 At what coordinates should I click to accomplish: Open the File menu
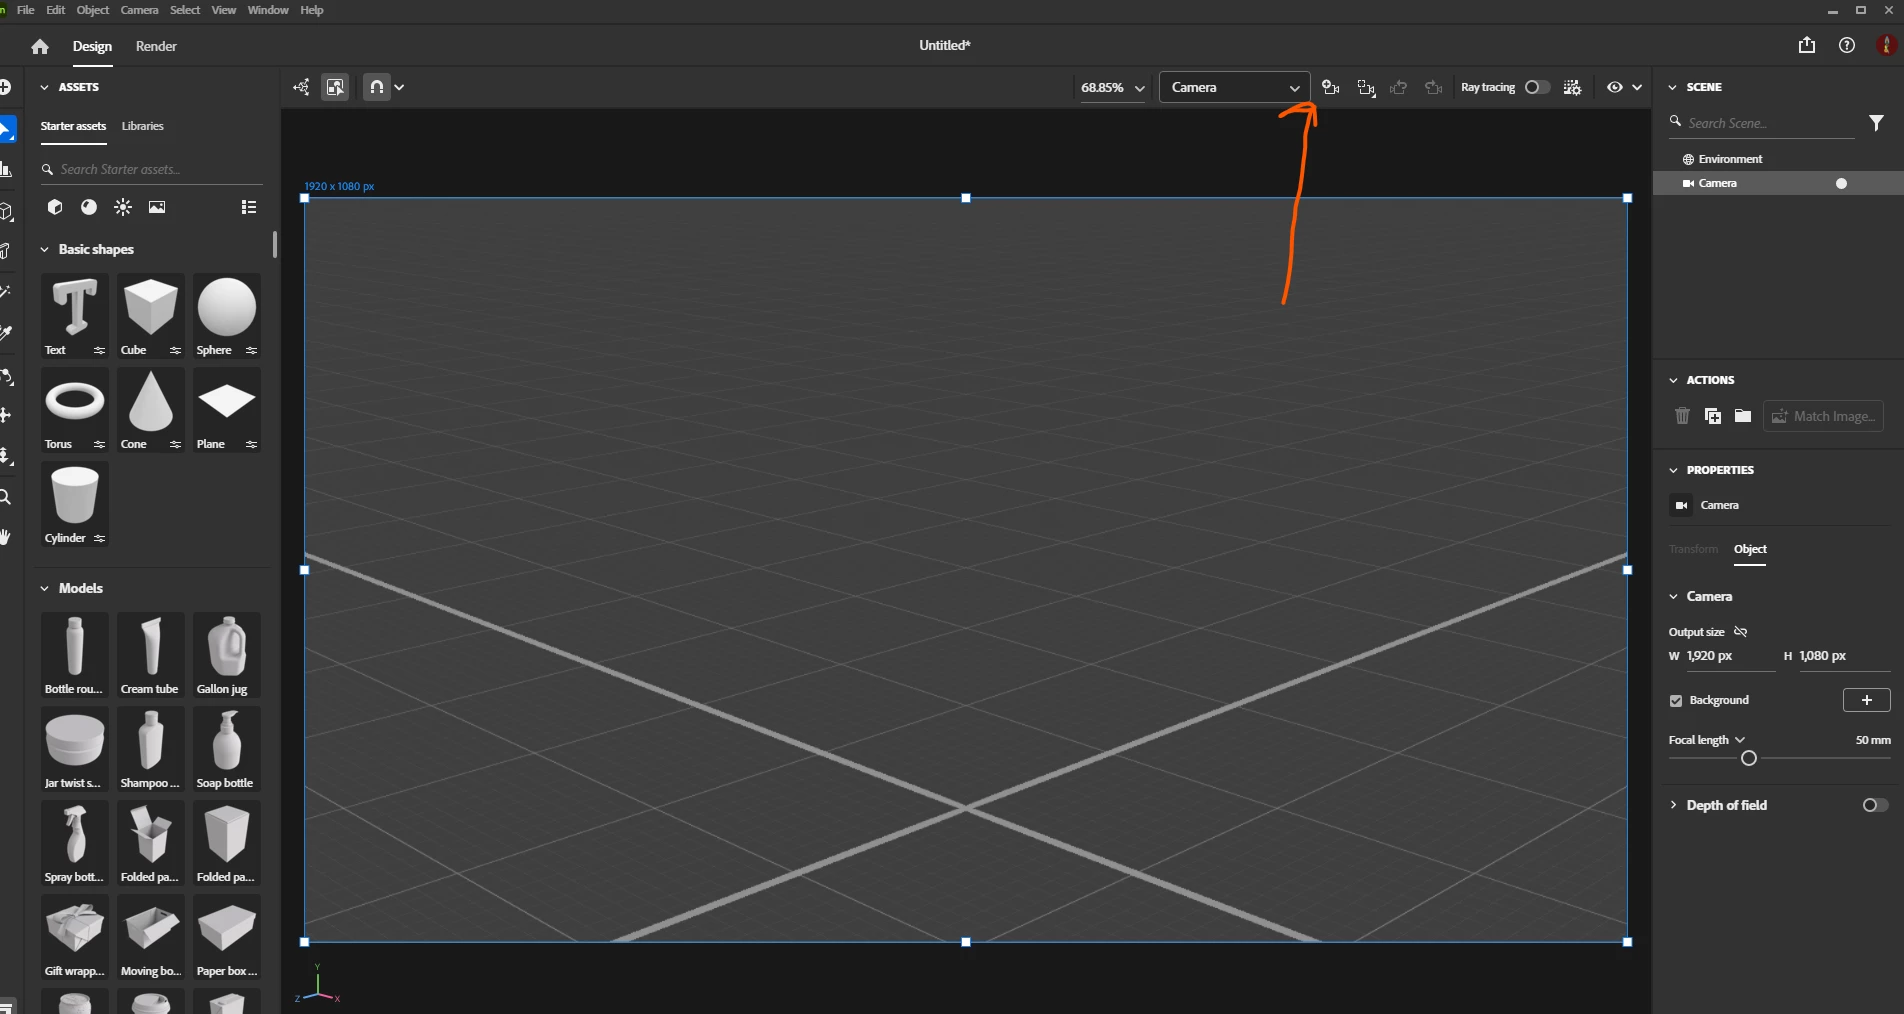pos(25,10)
